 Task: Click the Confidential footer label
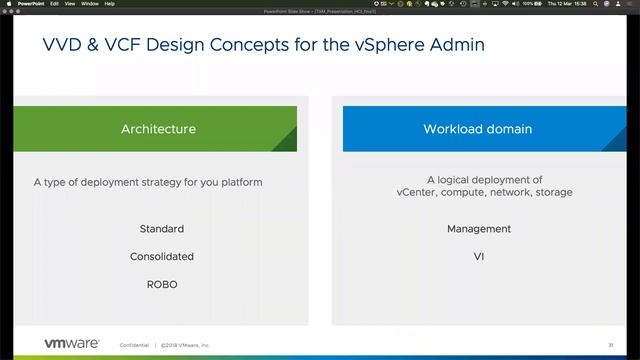click(134, 345)
